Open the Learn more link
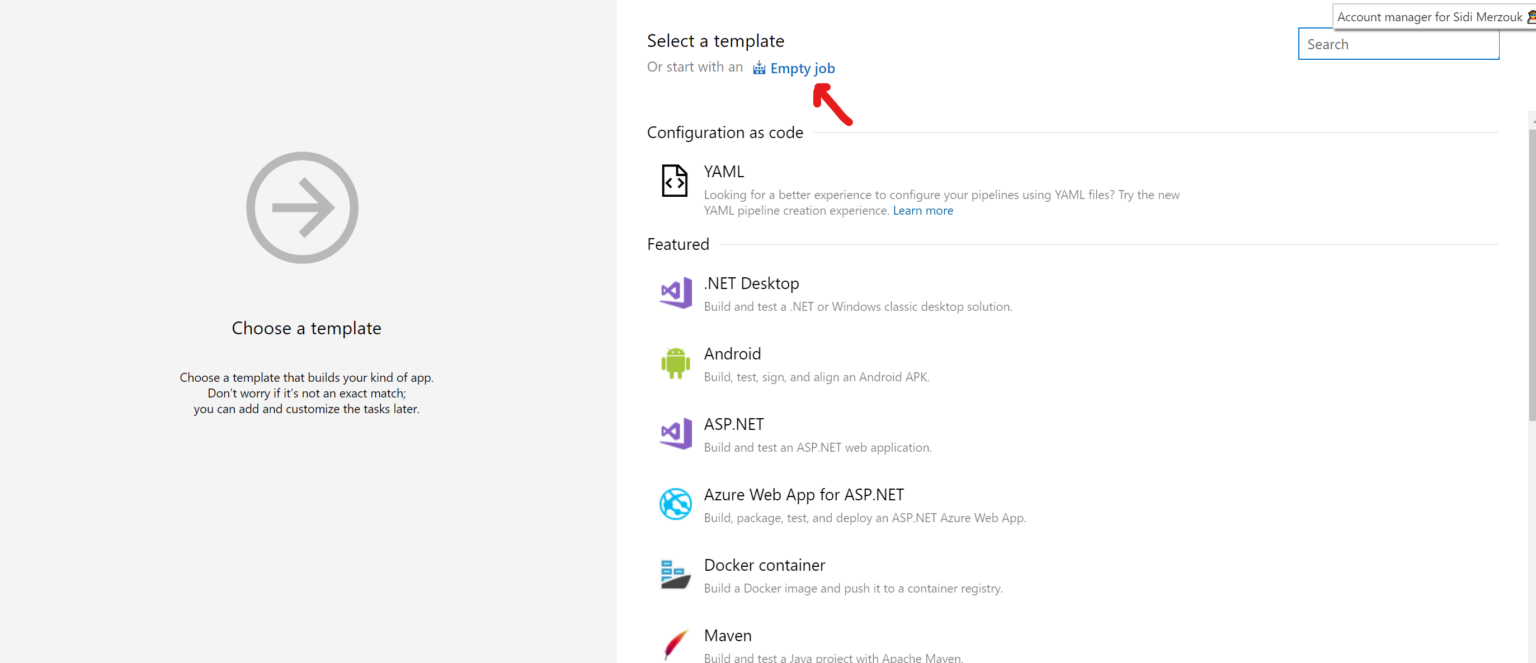The width and height of the screenshot is (1536, 663). (x=922, y=210)
